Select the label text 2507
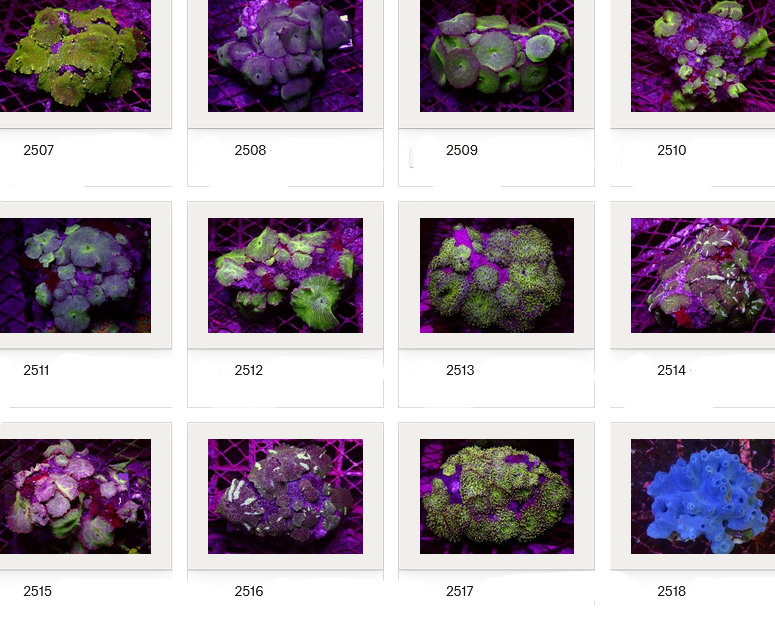 coord(39,150)
